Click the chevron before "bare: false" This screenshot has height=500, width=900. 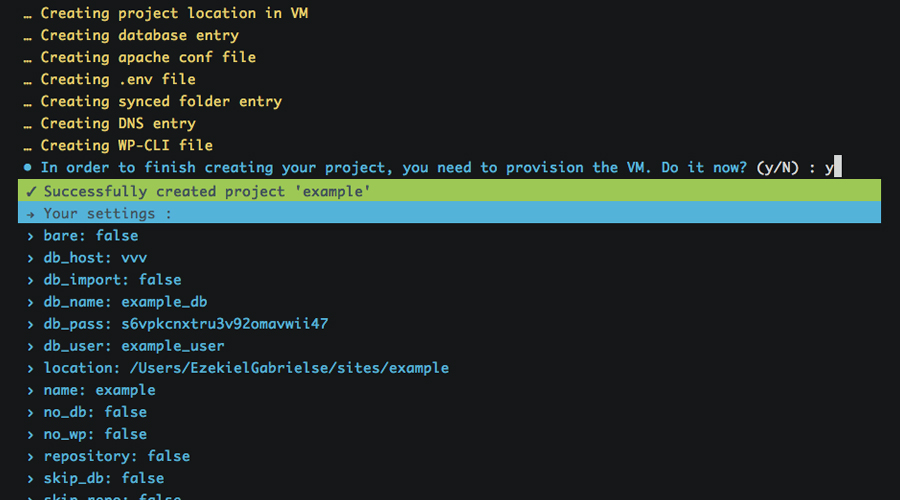click(30, 236)
